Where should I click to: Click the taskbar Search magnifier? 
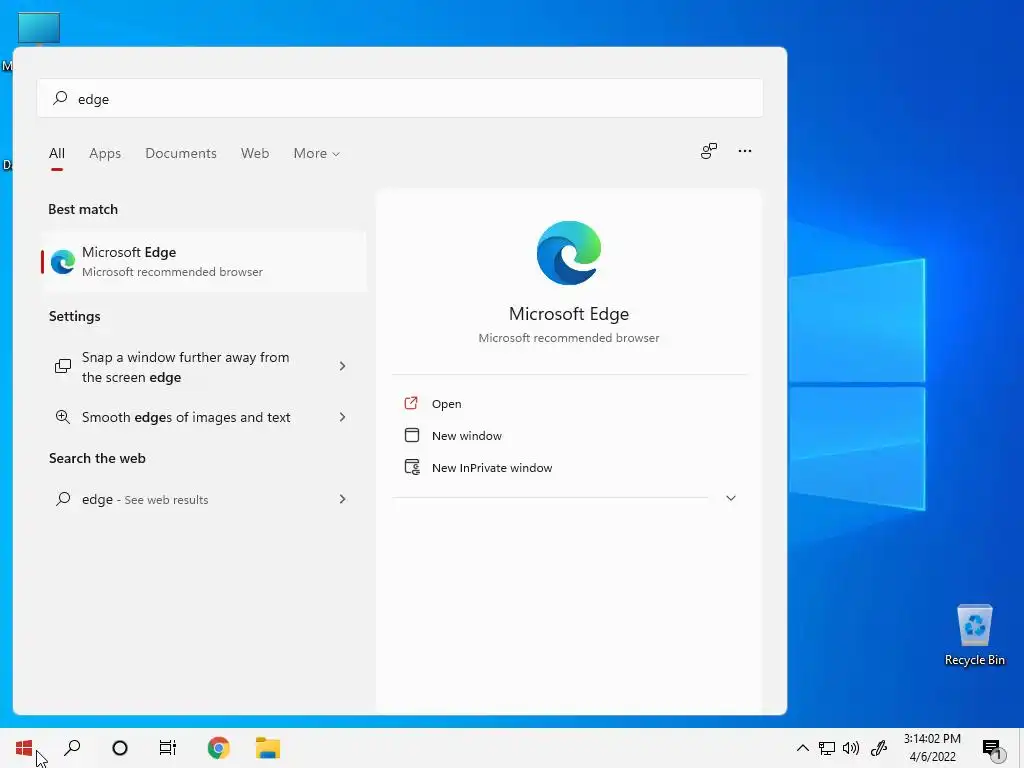(72, 748)
